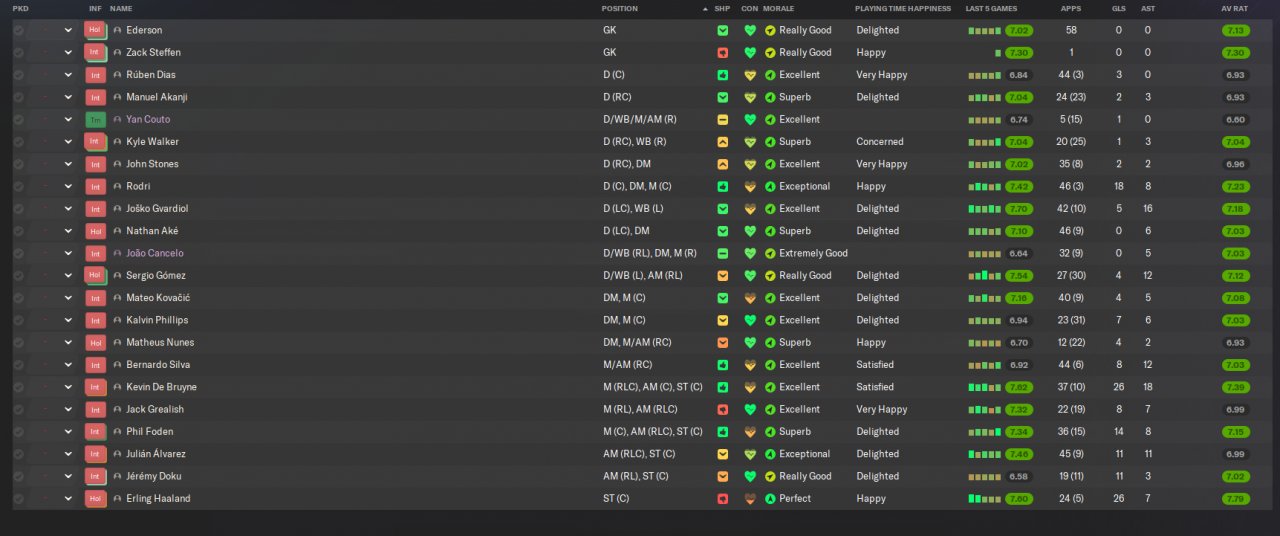The height and width of the screenshot is (536, 1280).
Task: Click Erling Haaland's Hol status badge
Action: pos(95,498)
